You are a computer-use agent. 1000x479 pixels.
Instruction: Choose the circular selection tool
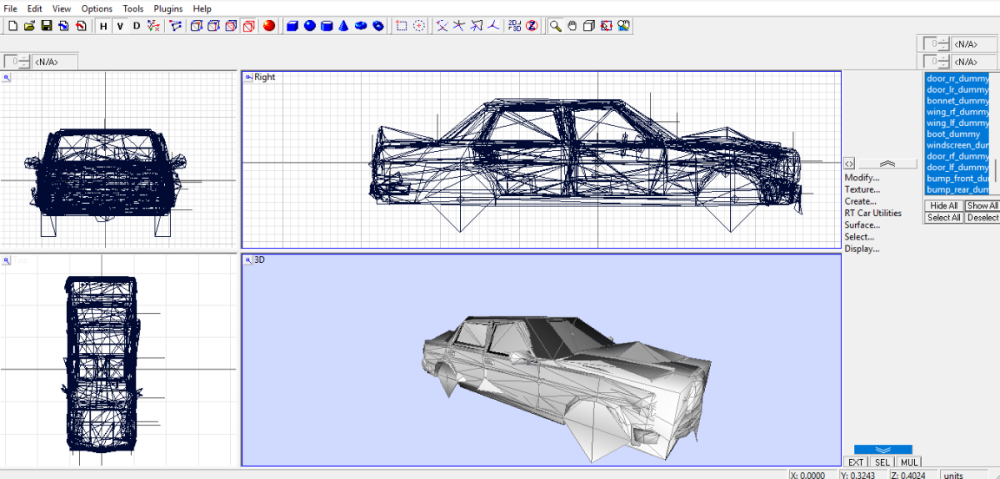click(x=419, y=26)
